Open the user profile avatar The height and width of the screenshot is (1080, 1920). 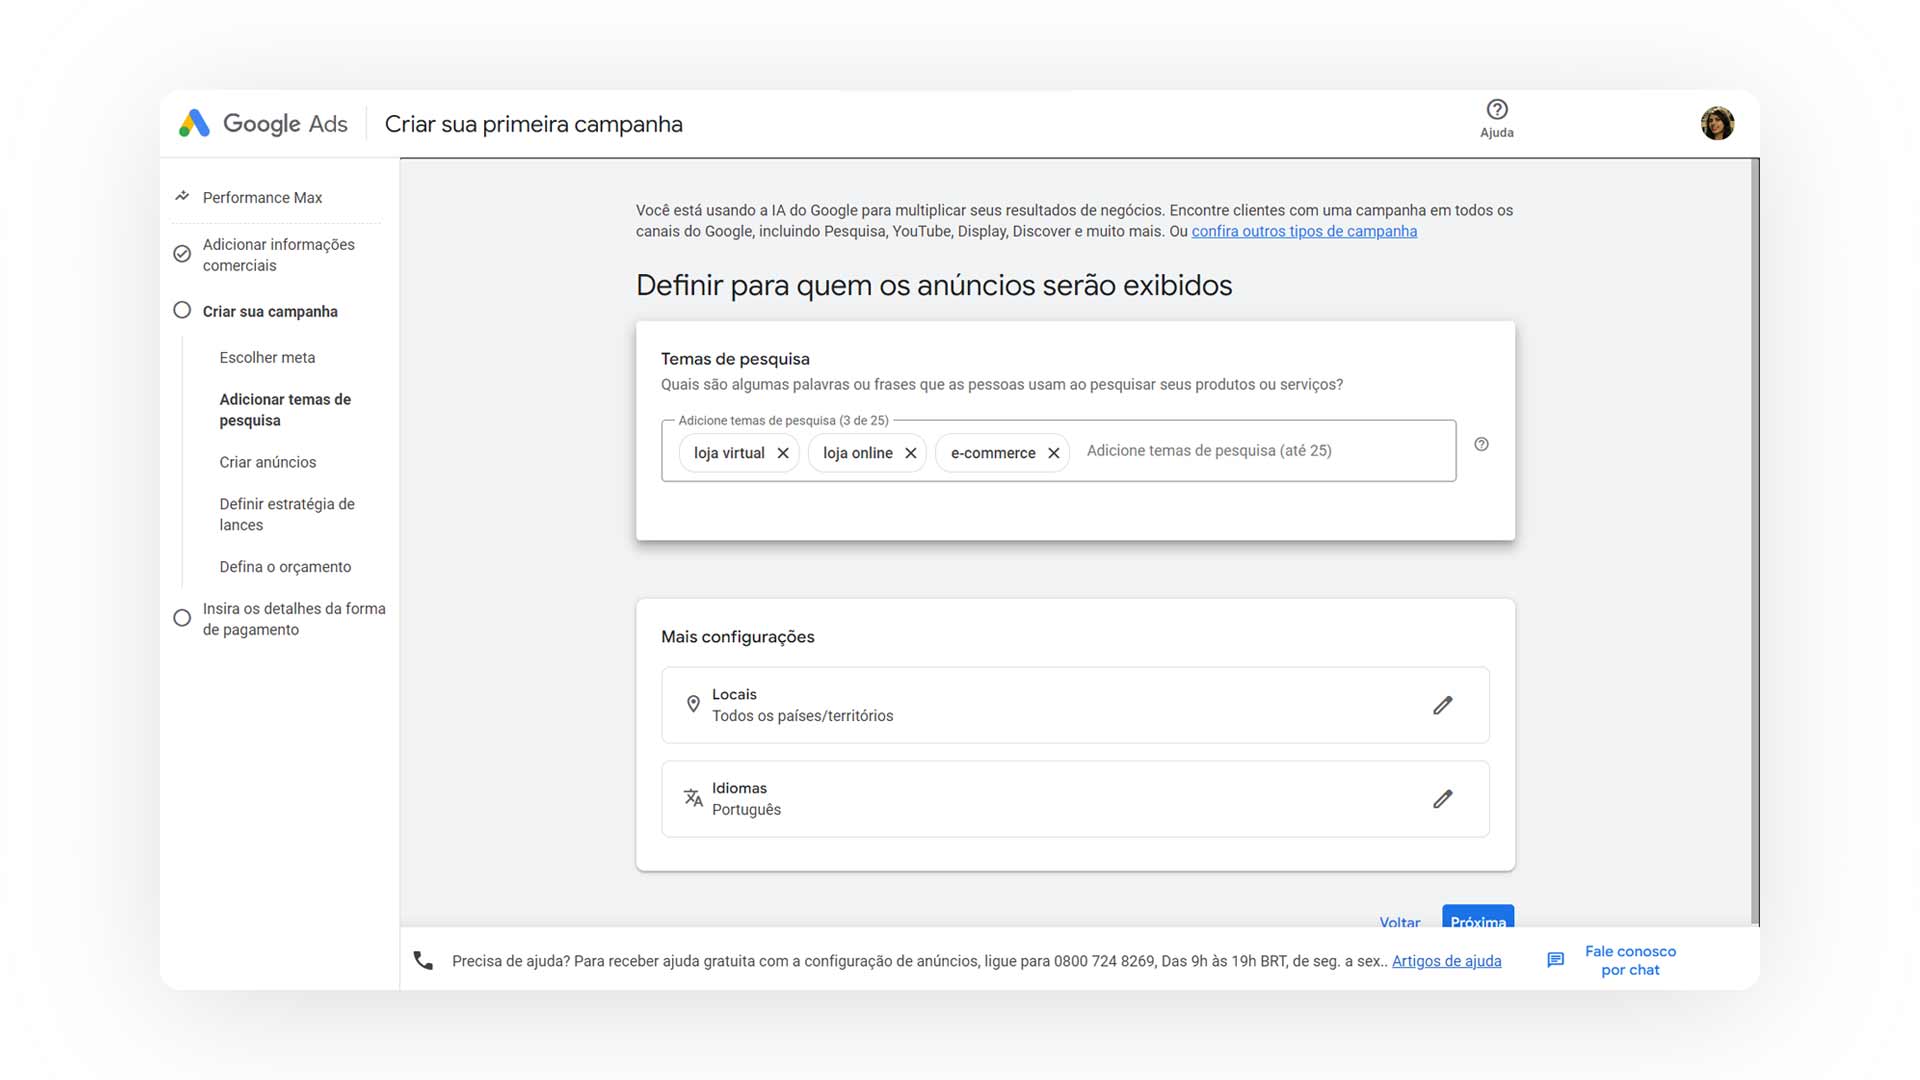point(1717,124)
